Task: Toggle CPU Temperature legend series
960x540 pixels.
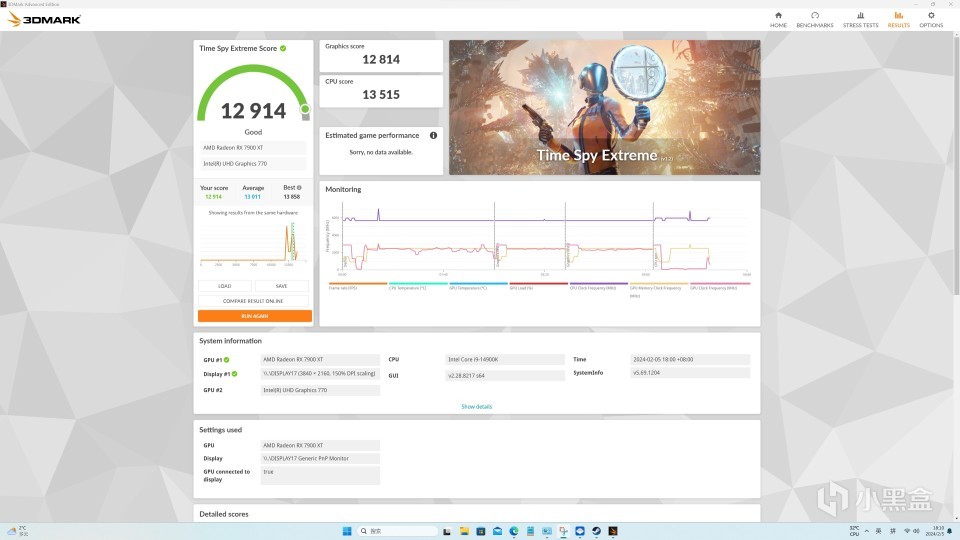Action: pos(418,286)
